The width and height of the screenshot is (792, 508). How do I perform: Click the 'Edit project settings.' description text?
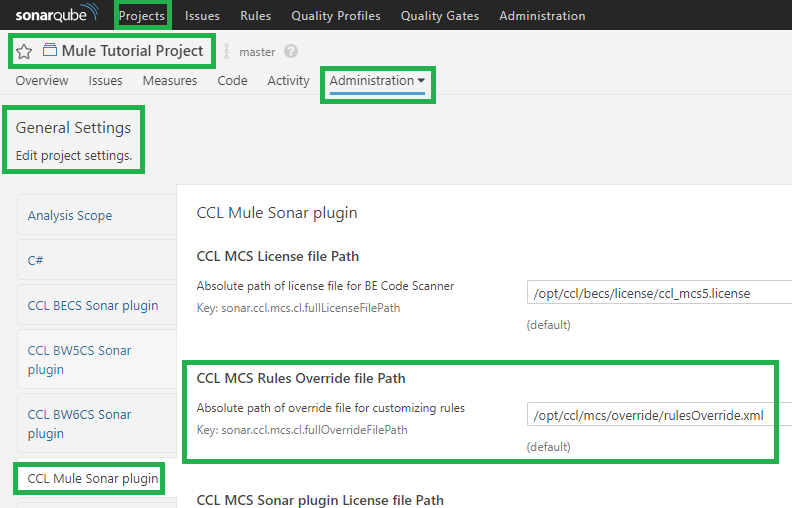pos(74,156)
